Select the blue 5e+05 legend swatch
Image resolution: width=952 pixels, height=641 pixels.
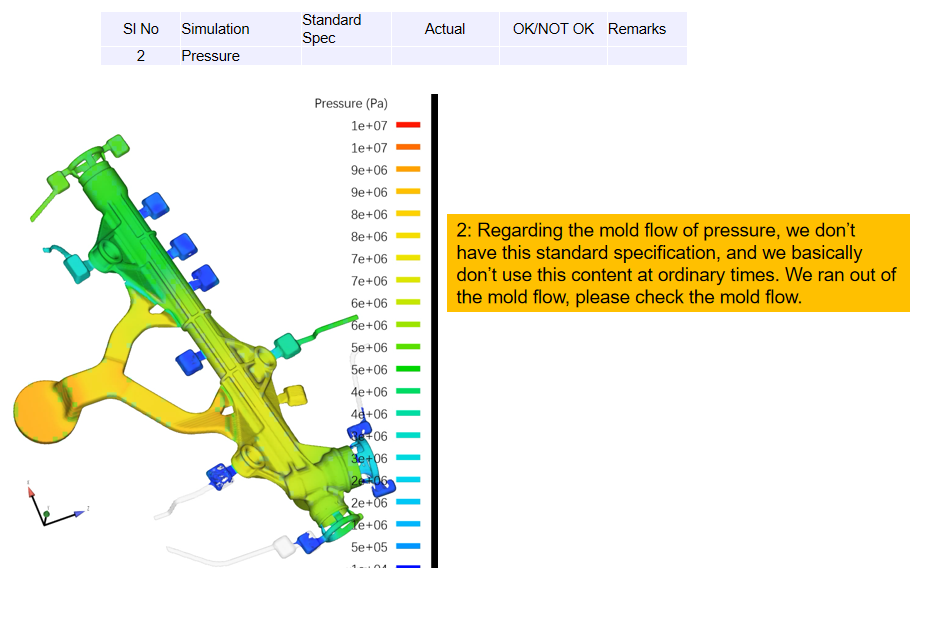pyautogui.click(x=408, y=547)
